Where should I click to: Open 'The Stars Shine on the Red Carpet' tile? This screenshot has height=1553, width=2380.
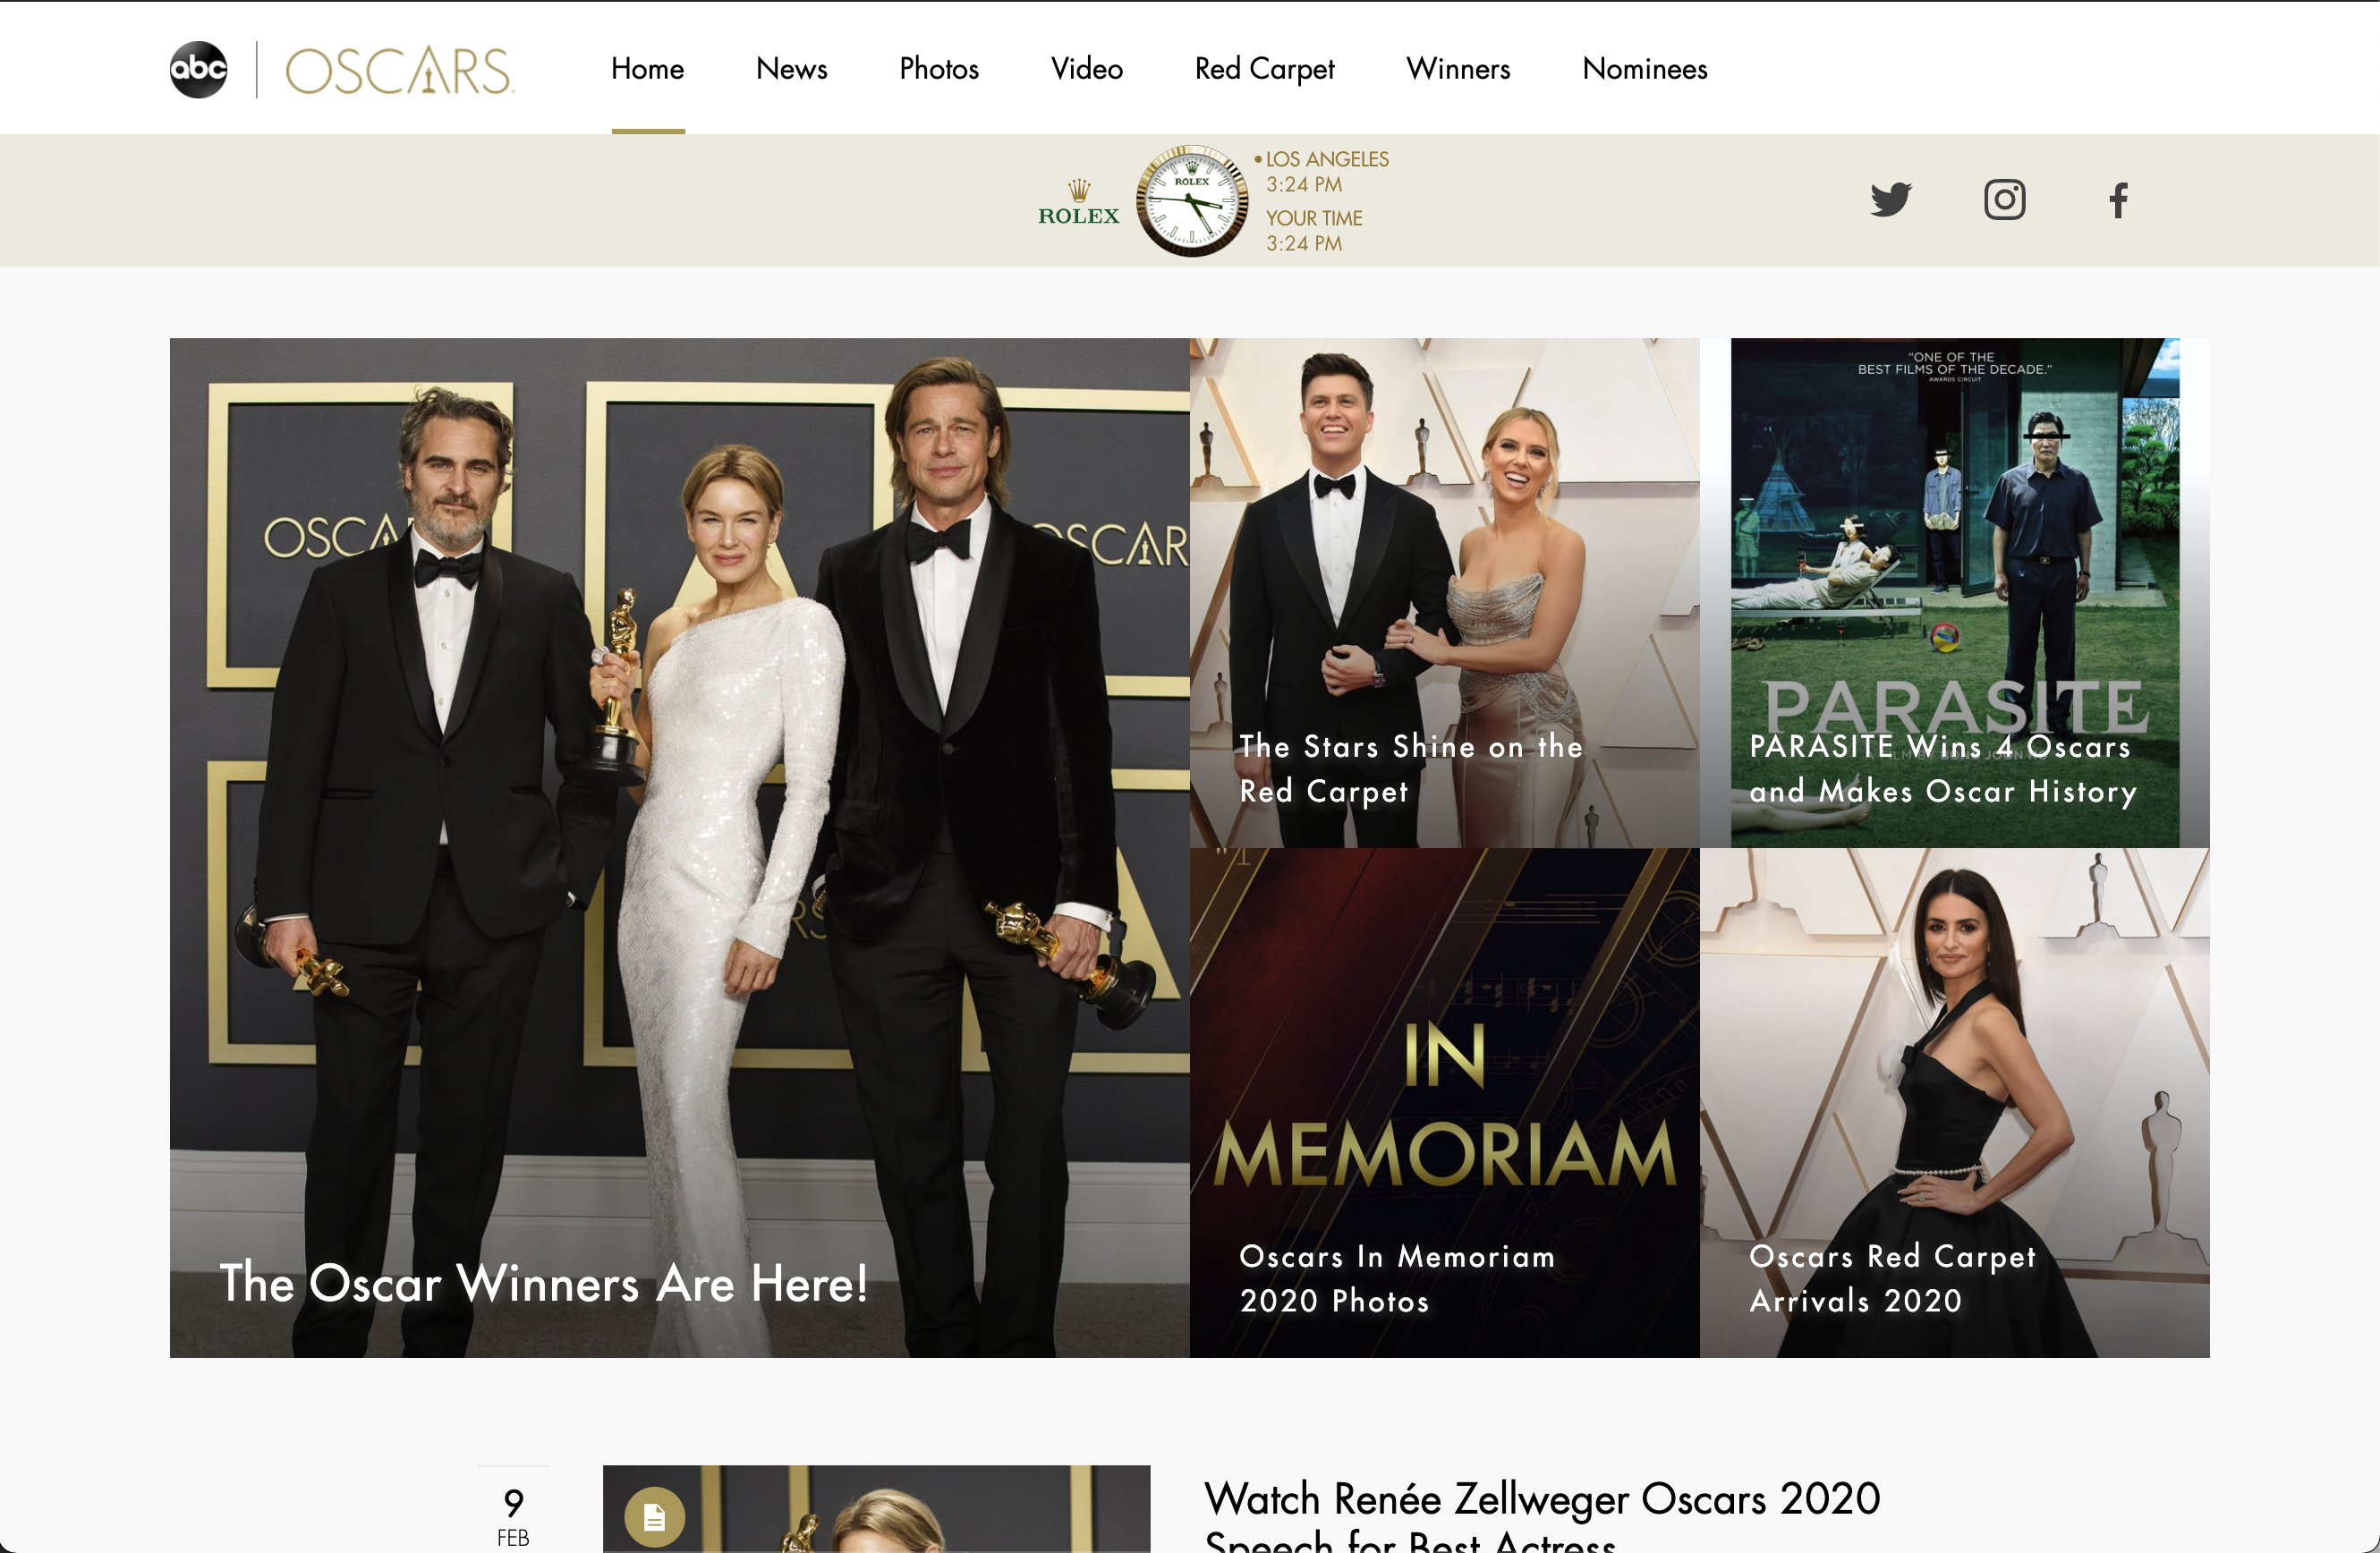(x=1444, y=592)
